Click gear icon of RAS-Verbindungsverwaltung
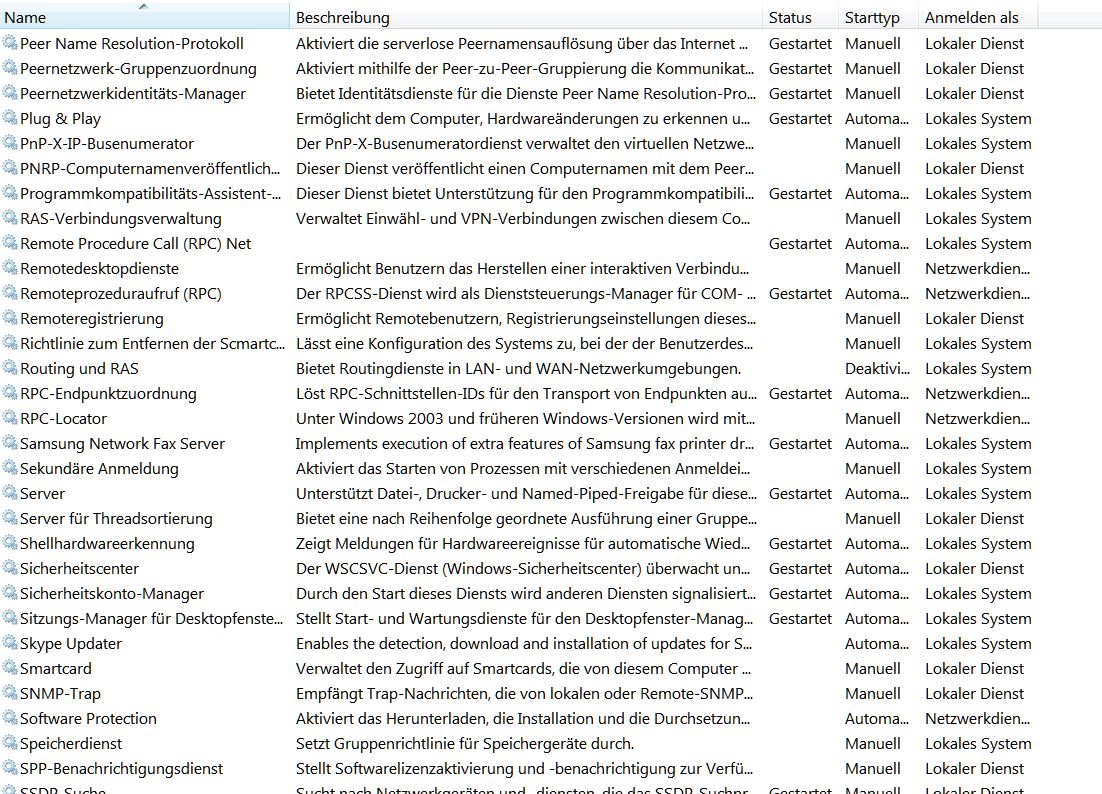Viewport: 1102px width, 794px height. coord(10,218)
